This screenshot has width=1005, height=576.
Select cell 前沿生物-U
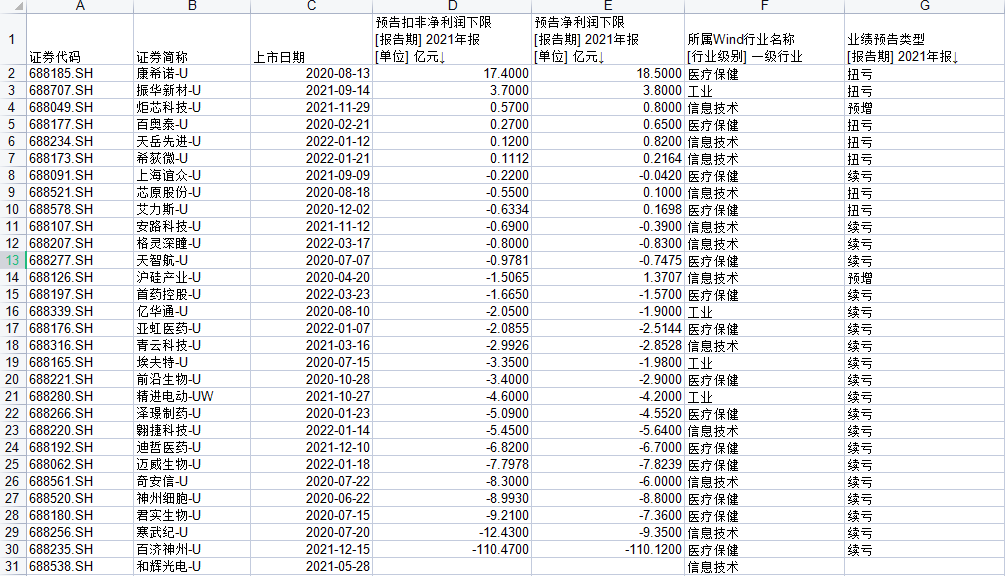pyautogui.click(x=192, y=379)
